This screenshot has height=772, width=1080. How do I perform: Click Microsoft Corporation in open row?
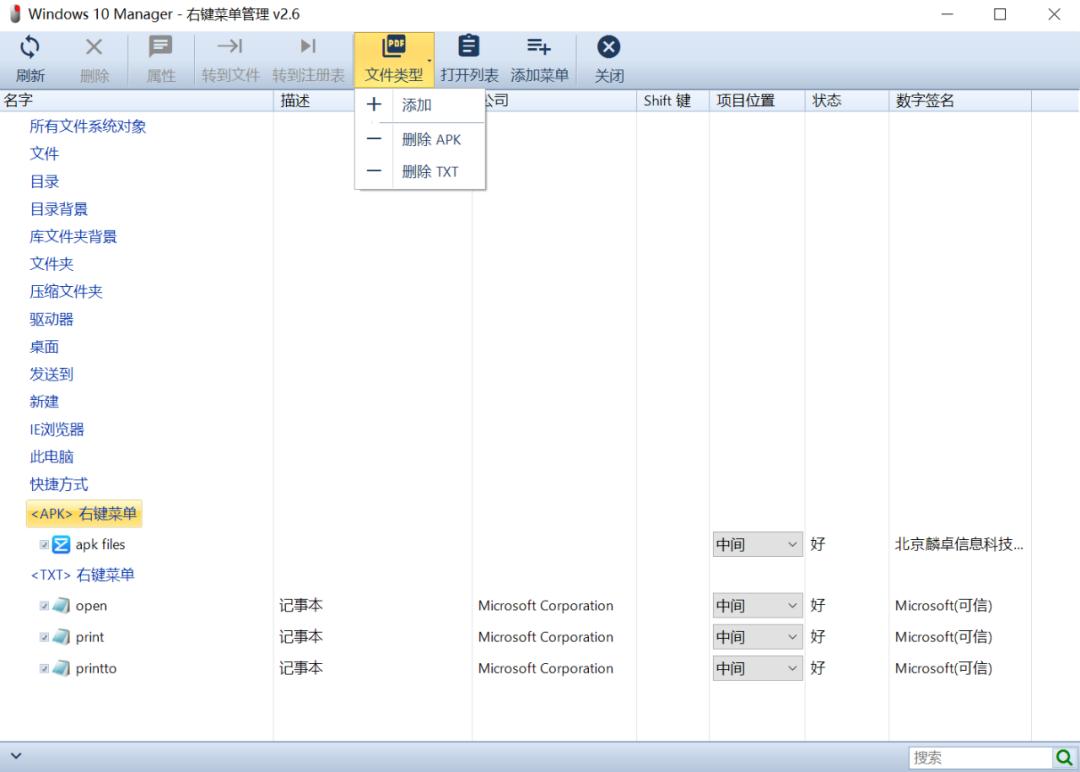point(546,606)
